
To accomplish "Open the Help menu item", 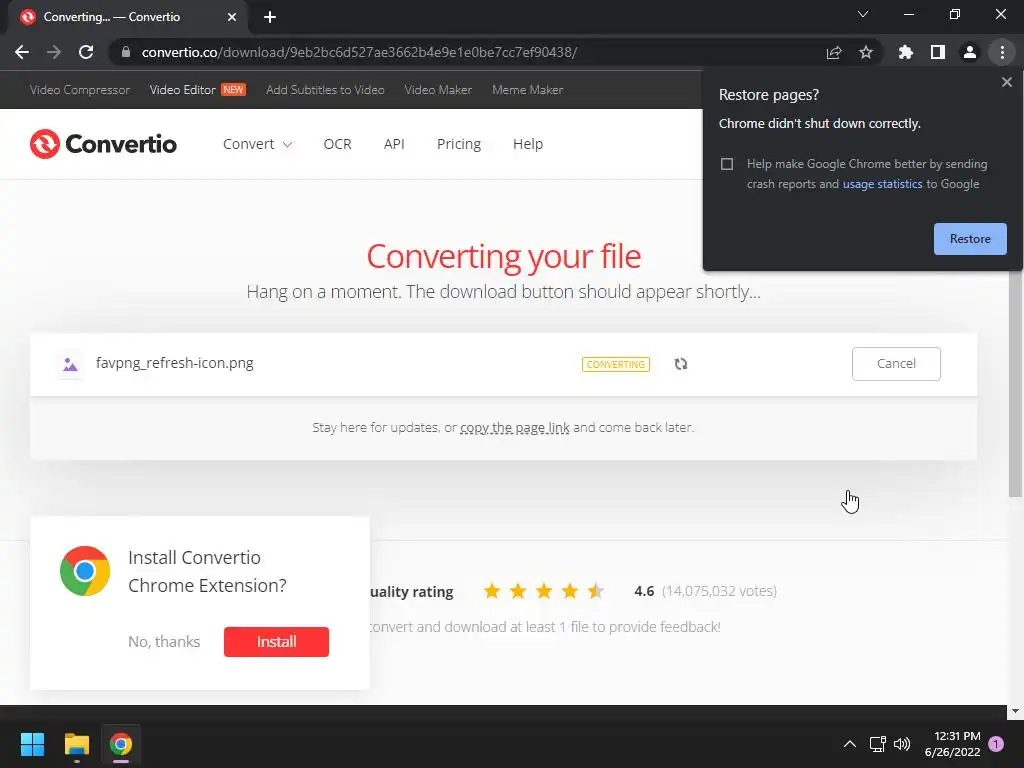I will click(528, 144).
